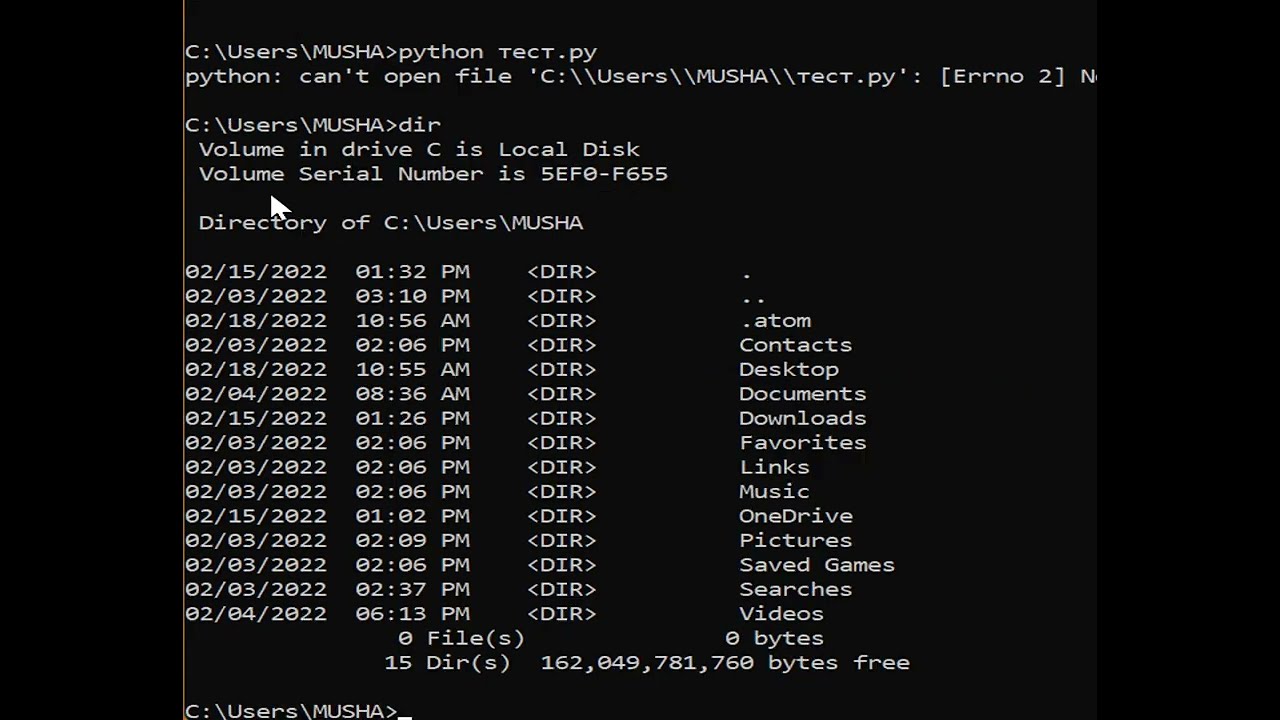Click the Downloads folder entry
Viewport: 1280px width, 720px height.
tap(802, 418)
